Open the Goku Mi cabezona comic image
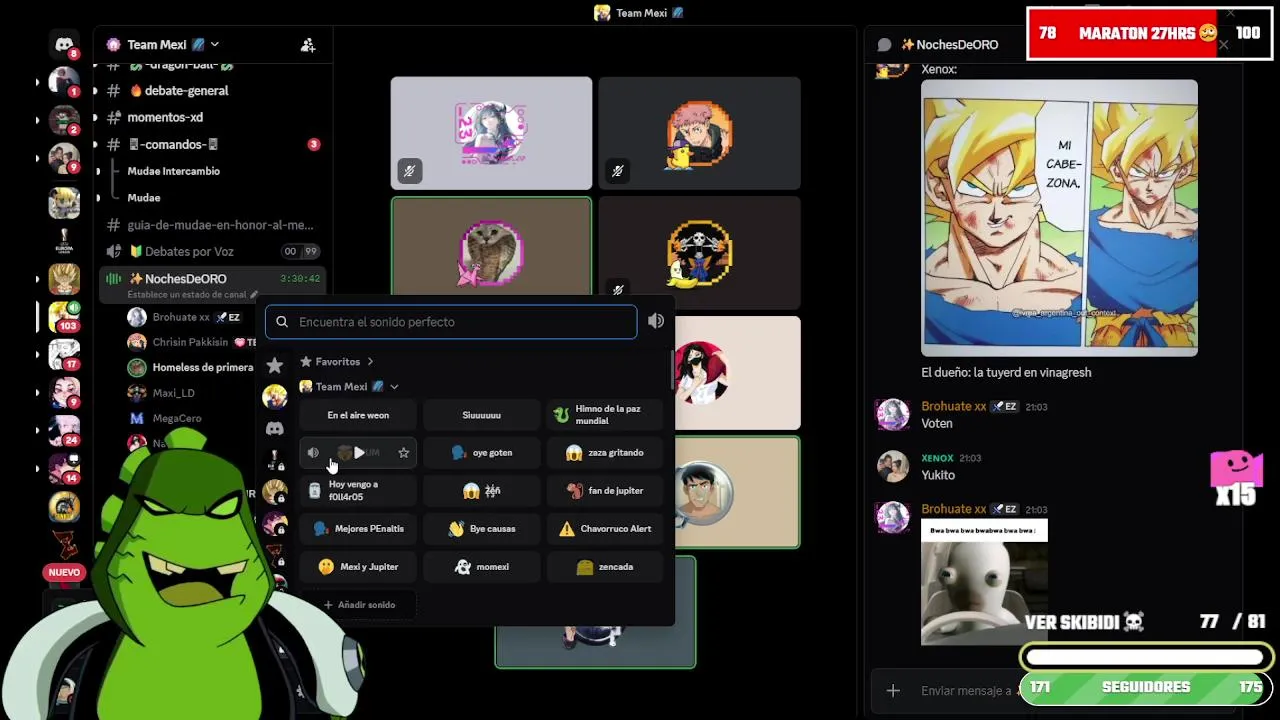The width and height of the screenshot is (1280, 720). click(1059, 218)
